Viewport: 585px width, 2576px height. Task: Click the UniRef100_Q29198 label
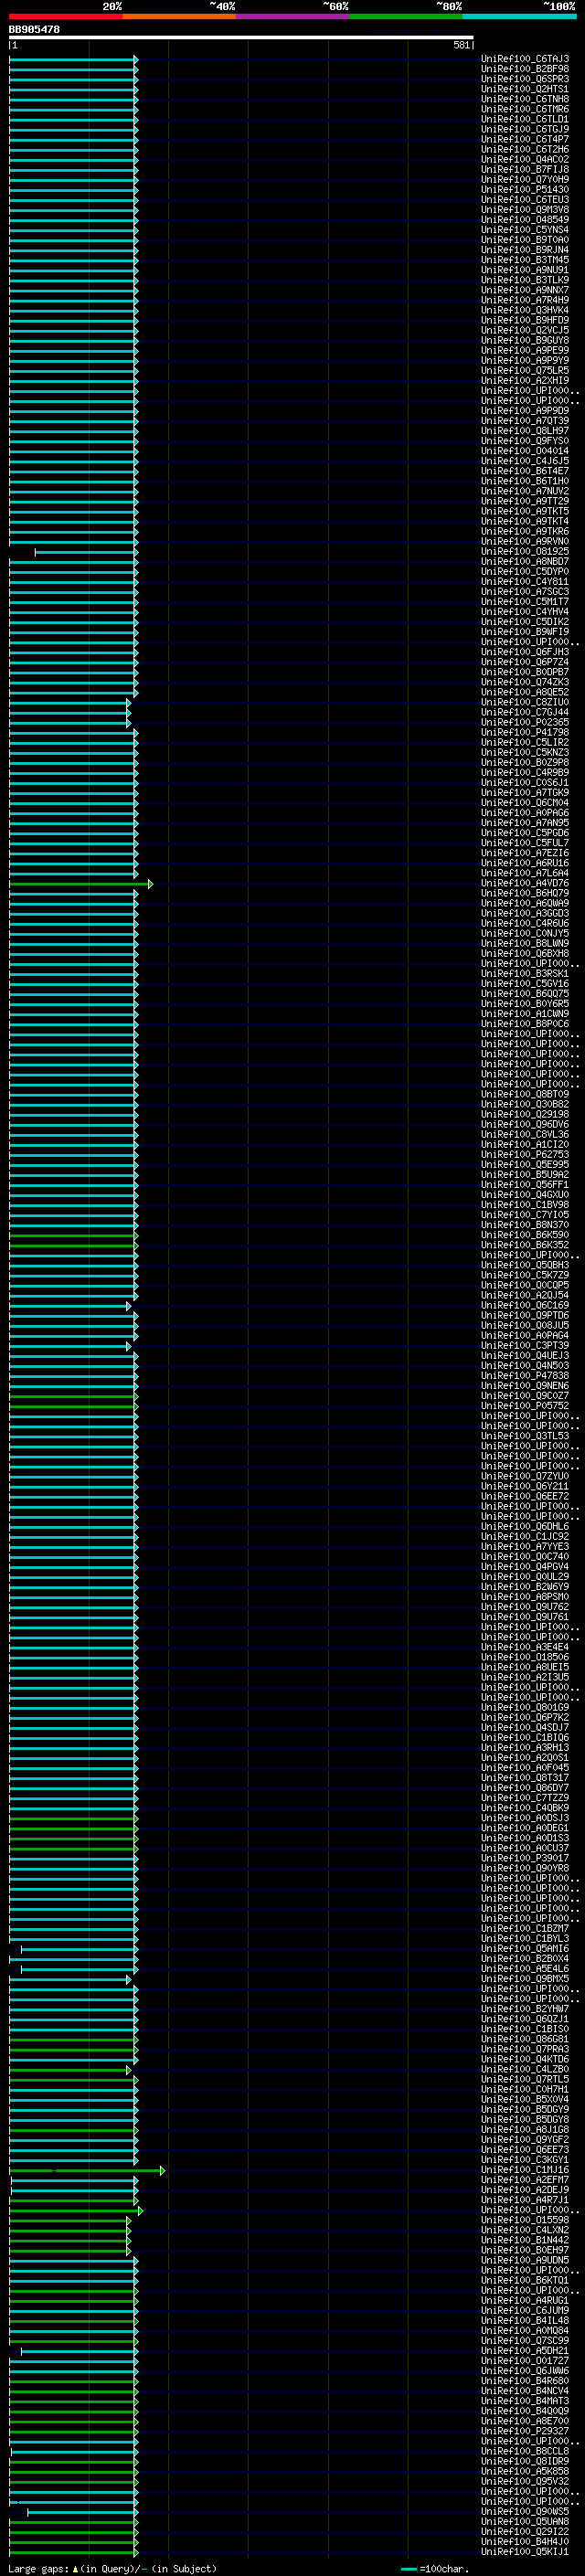(525, 1114)
